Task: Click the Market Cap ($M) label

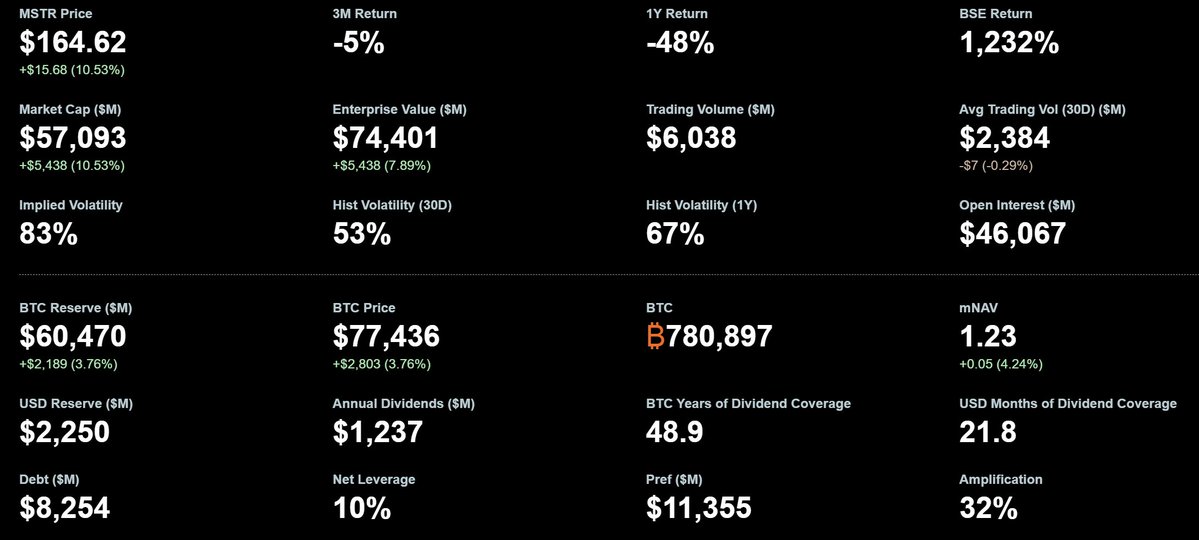Action: [x=70, y=109]
